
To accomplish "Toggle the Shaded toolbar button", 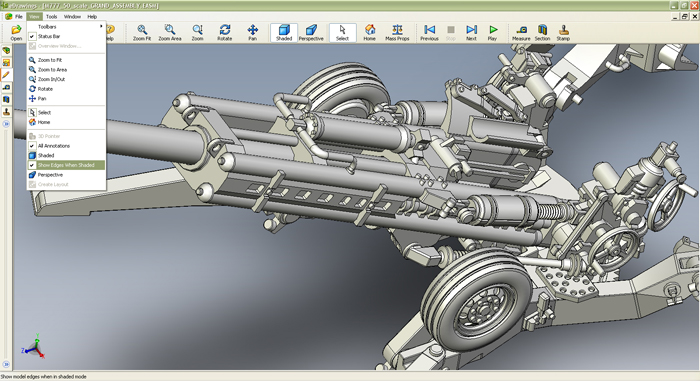I will 284,33.
